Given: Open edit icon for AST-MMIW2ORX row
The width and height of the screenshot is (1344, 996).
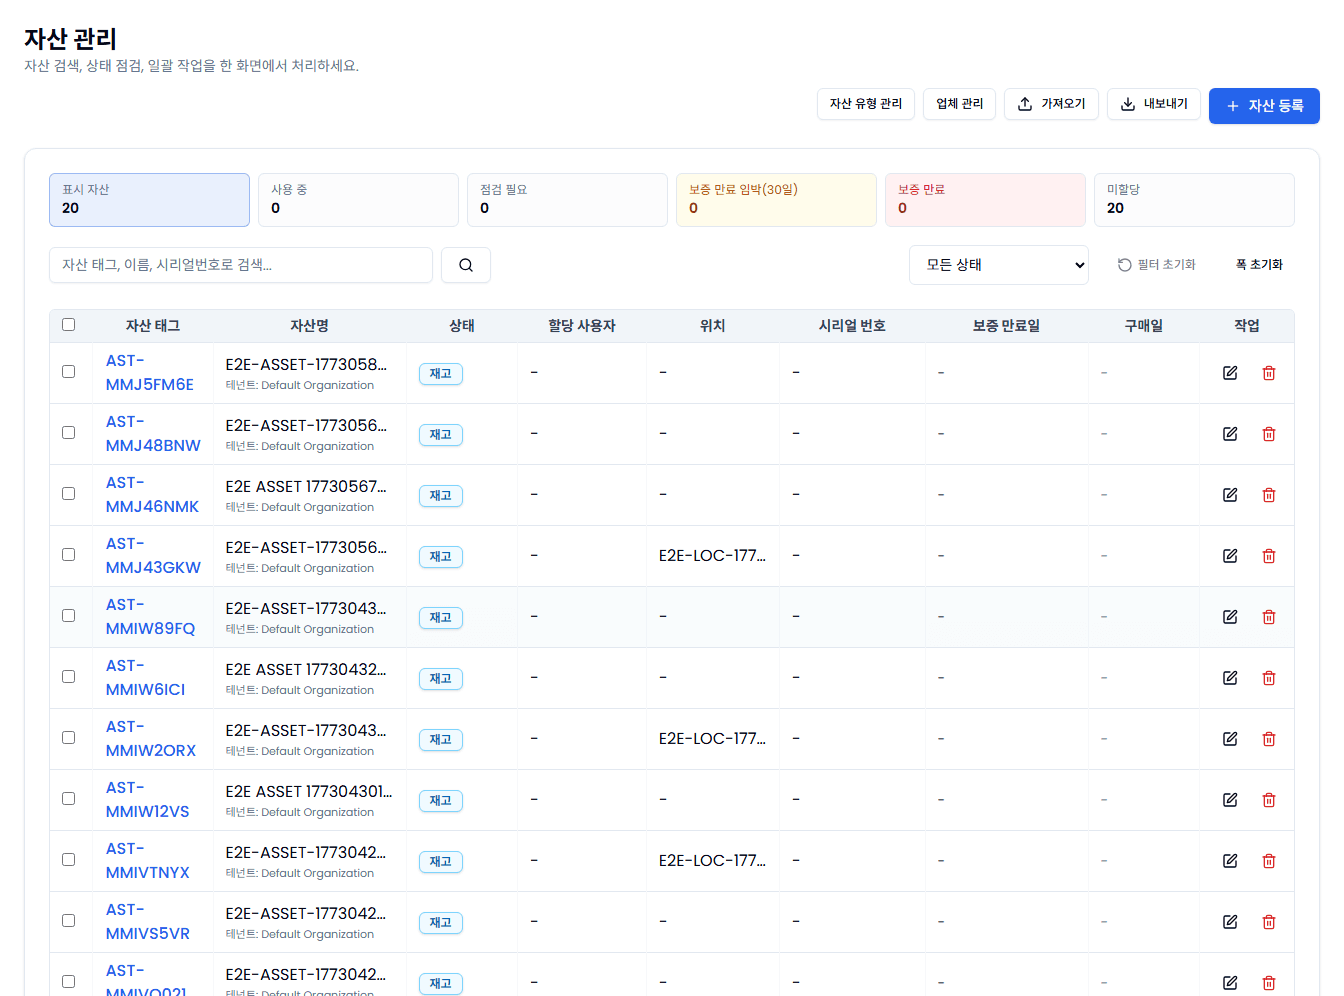Looking at the screenshot, I should coord(1230,739).
